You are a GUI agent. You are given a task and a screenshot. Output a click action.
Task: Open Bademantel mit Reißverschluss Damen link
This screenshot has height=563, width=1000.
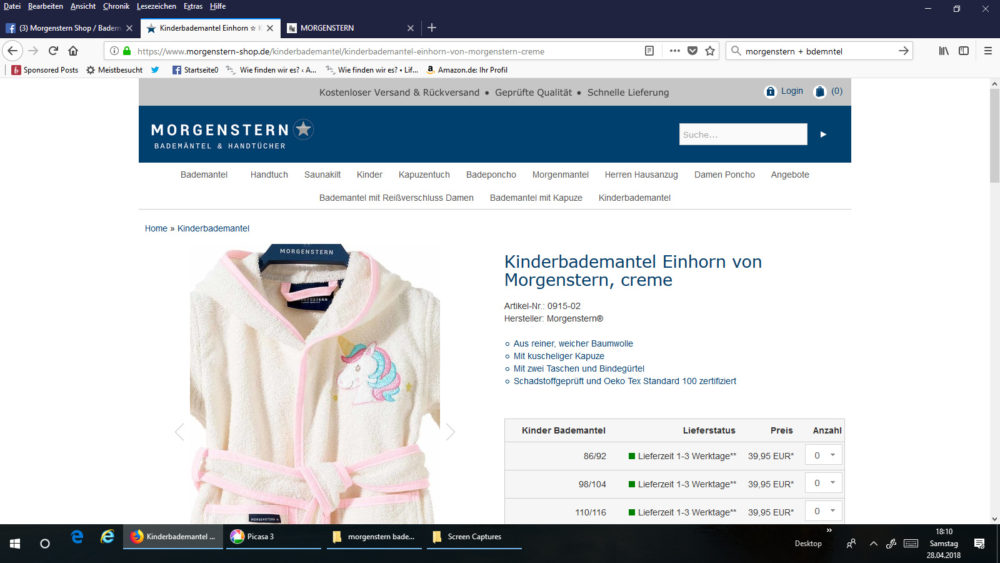(x=396, y=198)
